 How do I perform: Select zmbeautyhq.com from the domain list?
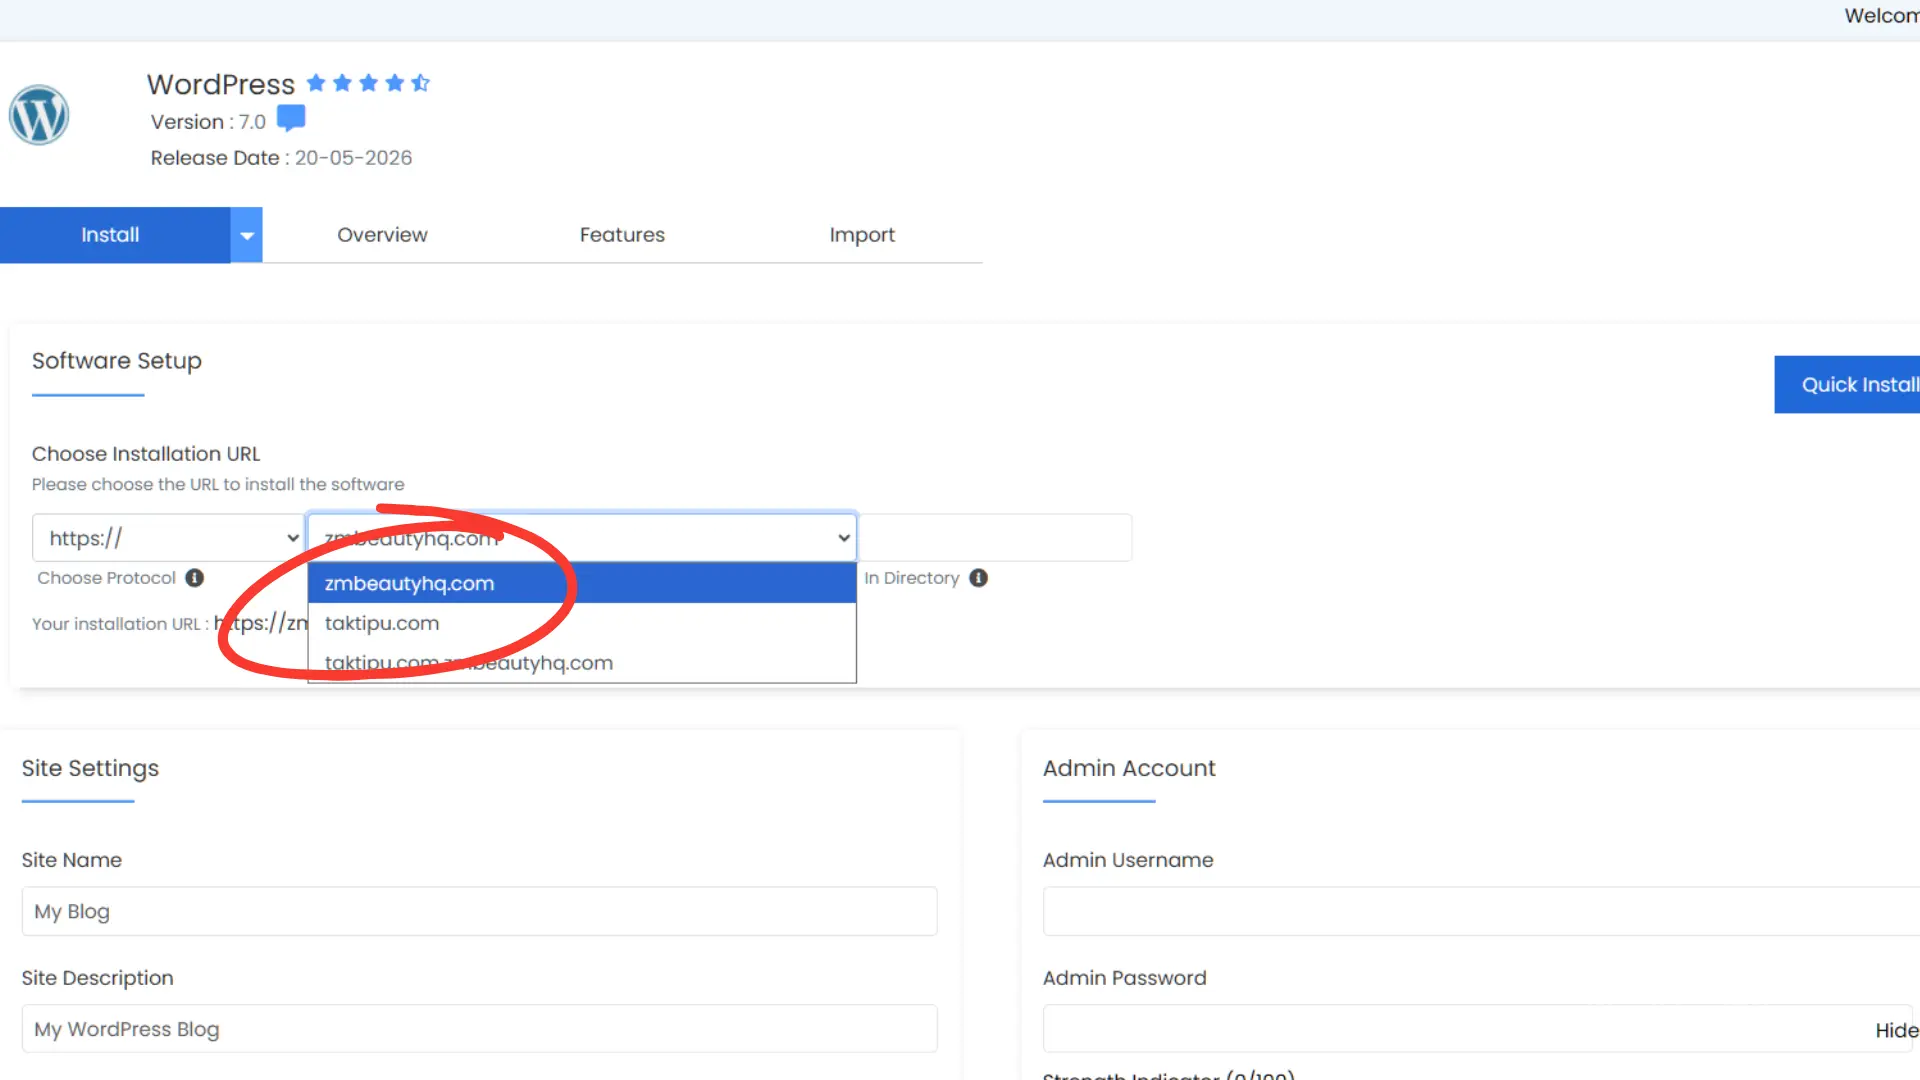[582, 583]
